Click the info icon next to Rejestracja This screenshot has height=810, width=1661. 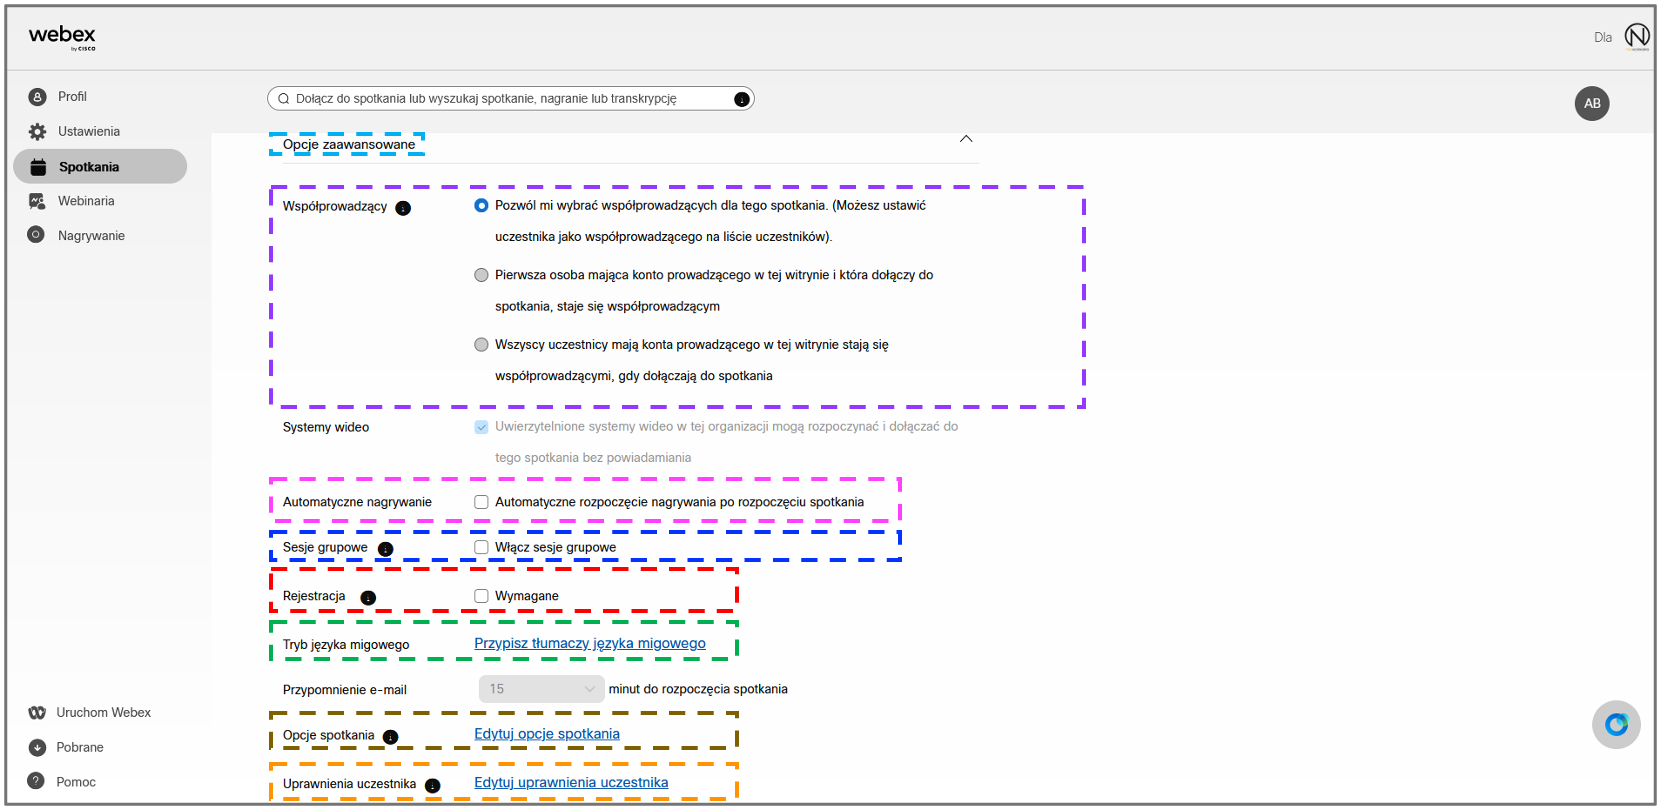point(368,598)
